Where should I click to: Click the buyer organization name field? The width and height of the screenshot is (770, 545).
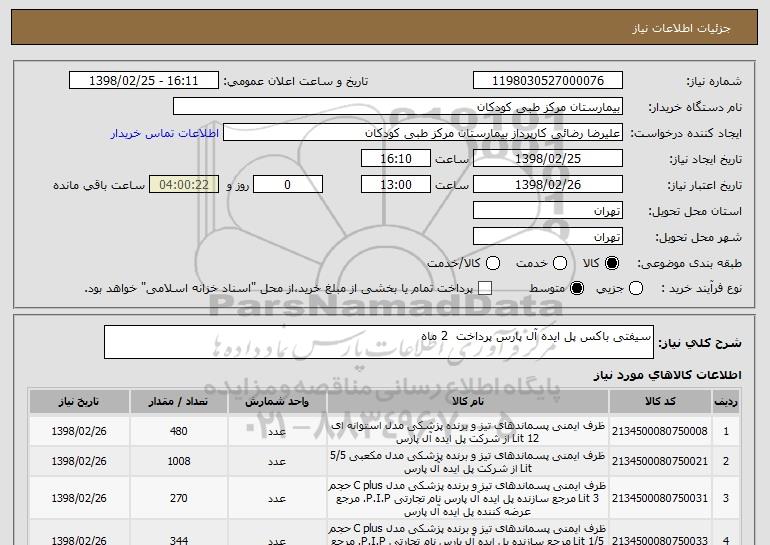[x=398, y=107]
